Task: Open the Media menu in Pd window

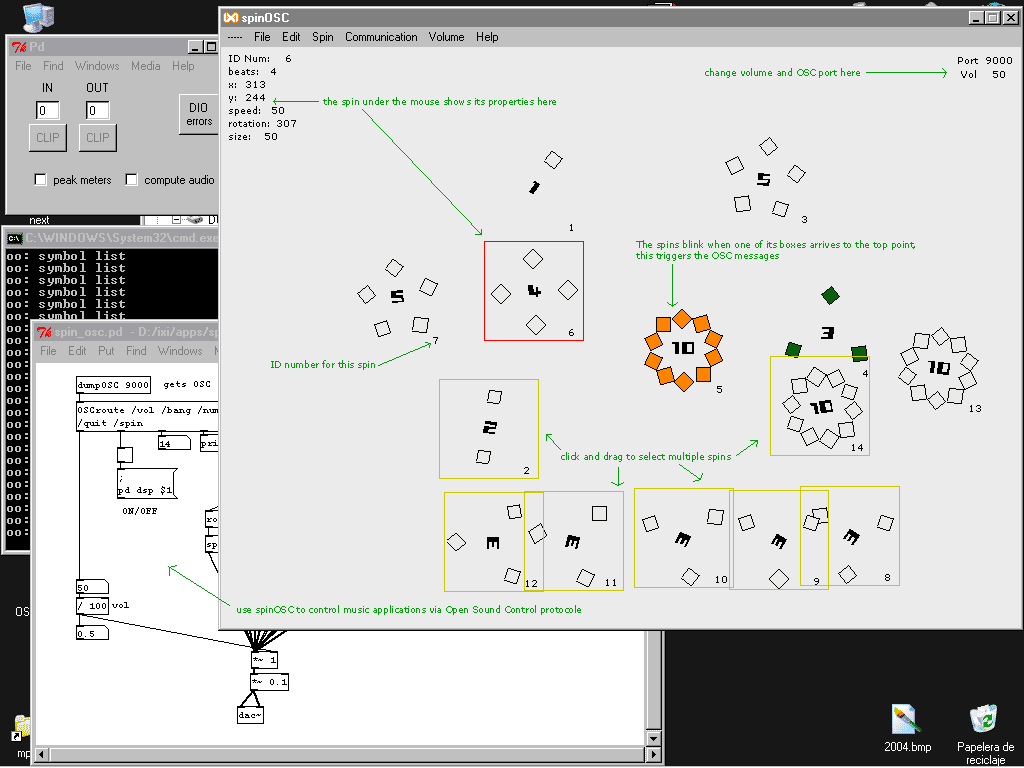Action: click(x=146, y=66)
